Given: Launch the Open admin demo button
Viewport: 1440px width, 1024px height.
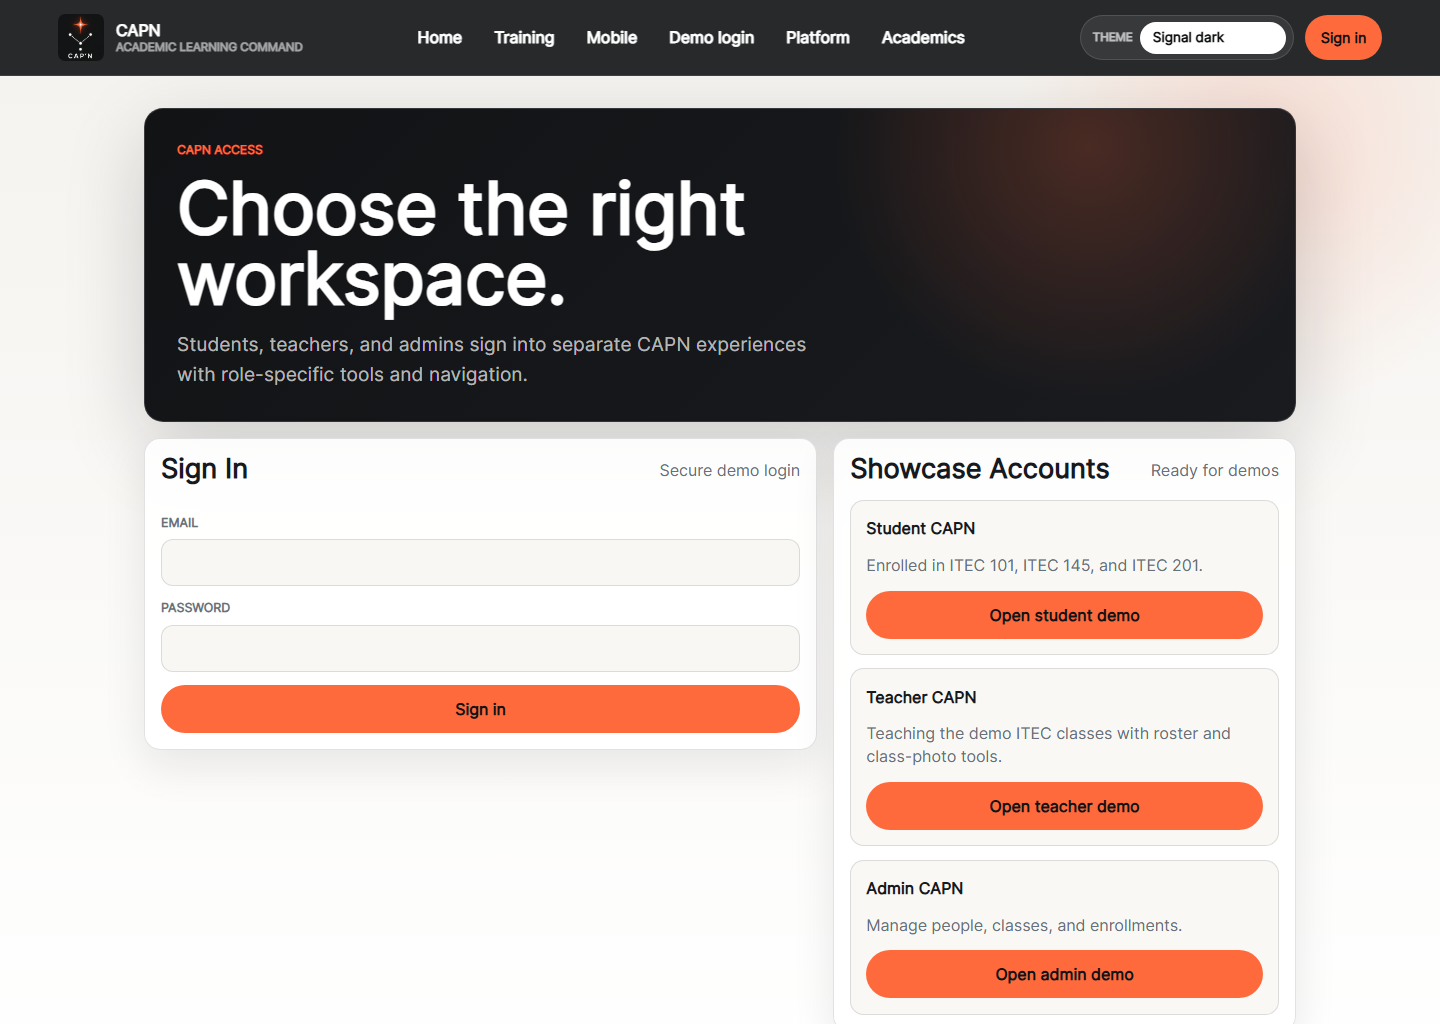Looking at the screenshot, I should pos(1064,974).
